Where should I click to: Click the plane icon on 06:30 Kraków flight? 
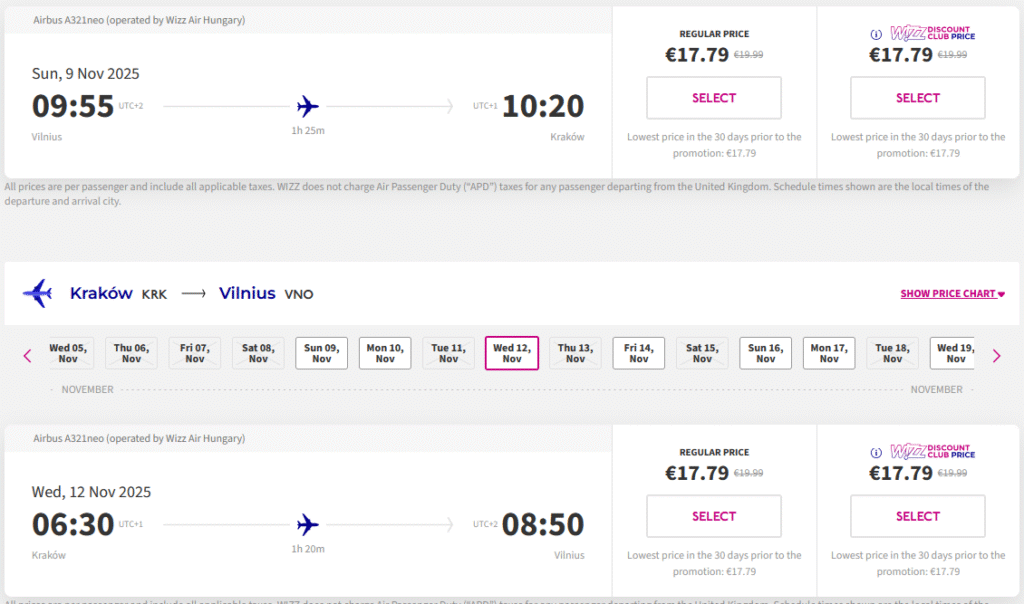tap(308, 524)
